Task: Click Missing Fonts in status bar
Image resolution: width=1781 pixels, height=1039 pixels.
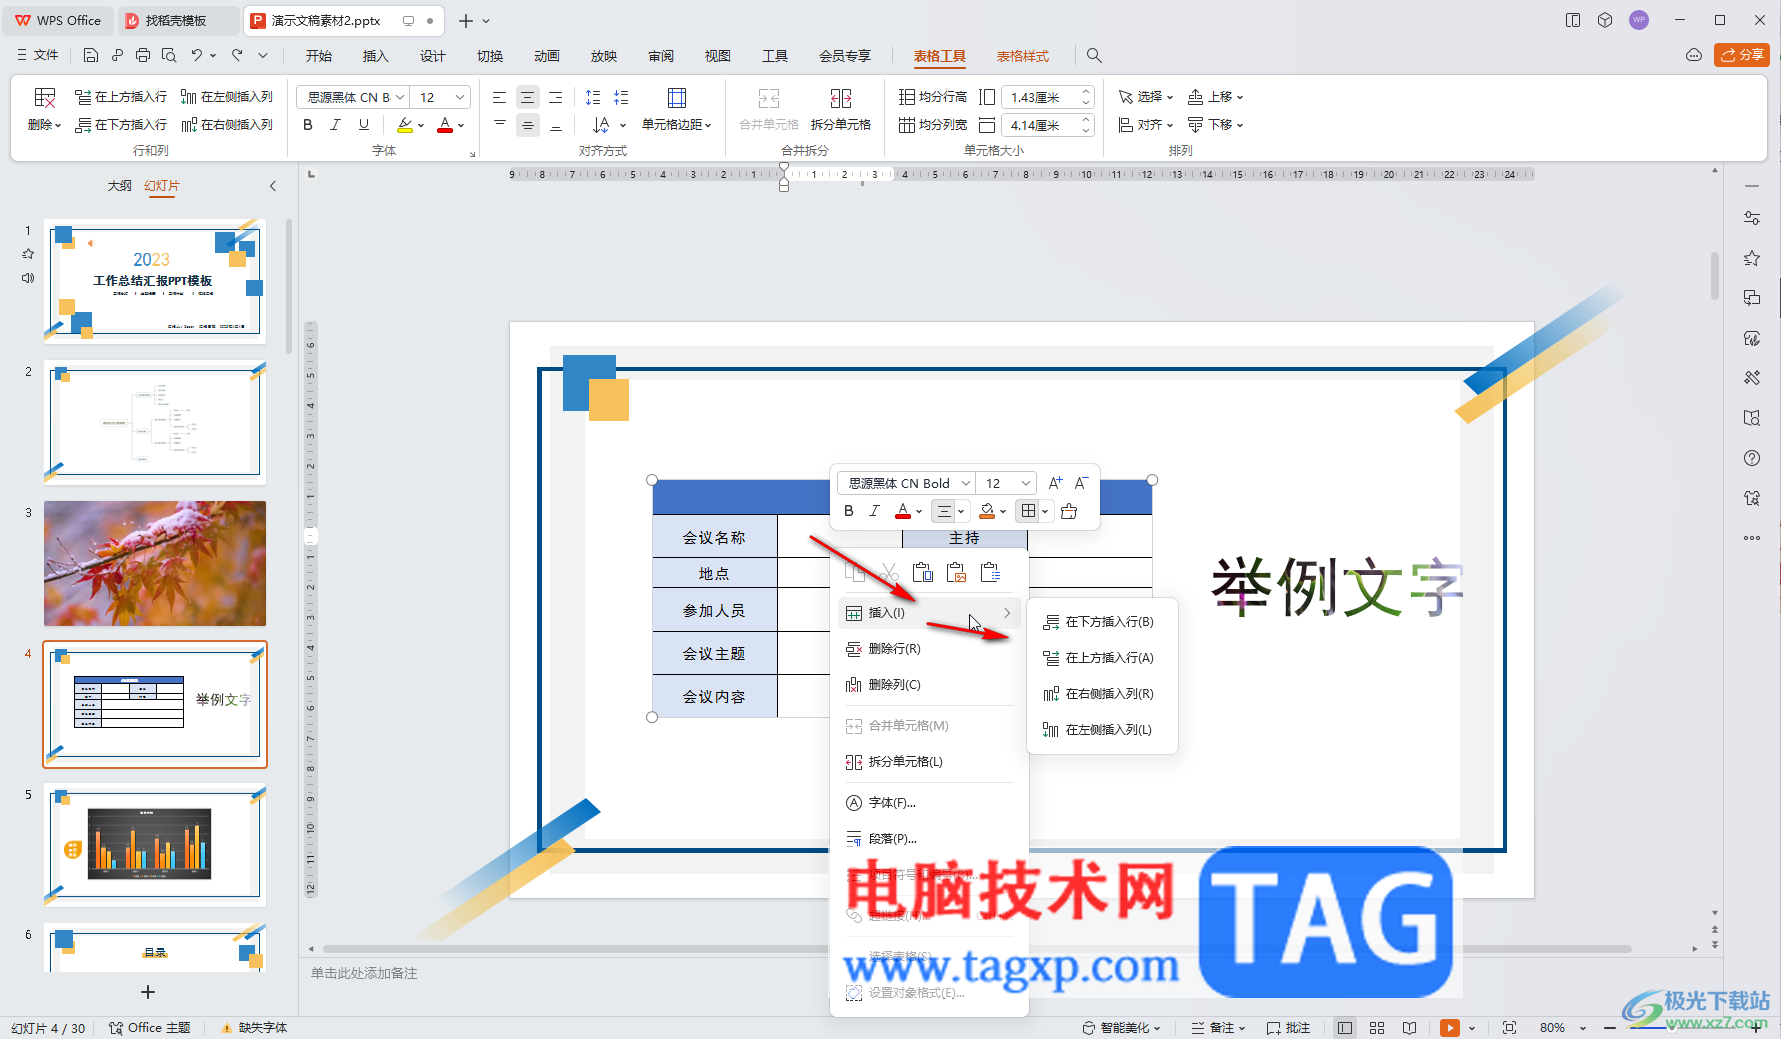Action: (255, 1028)
